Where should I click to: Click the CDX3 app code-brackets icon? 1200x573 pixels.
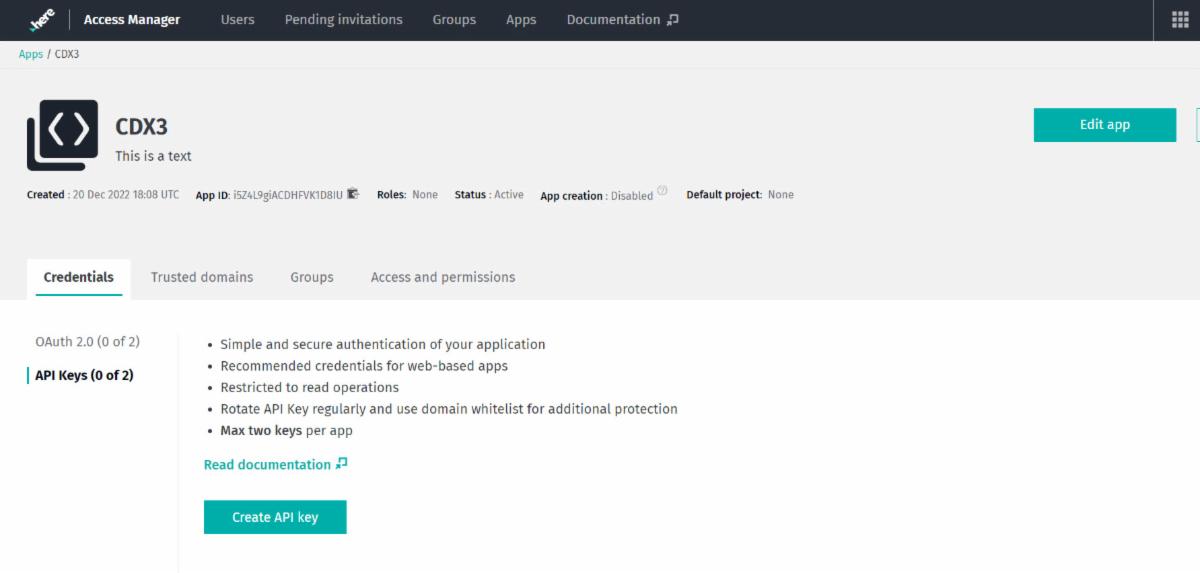[x=62, y=134]
